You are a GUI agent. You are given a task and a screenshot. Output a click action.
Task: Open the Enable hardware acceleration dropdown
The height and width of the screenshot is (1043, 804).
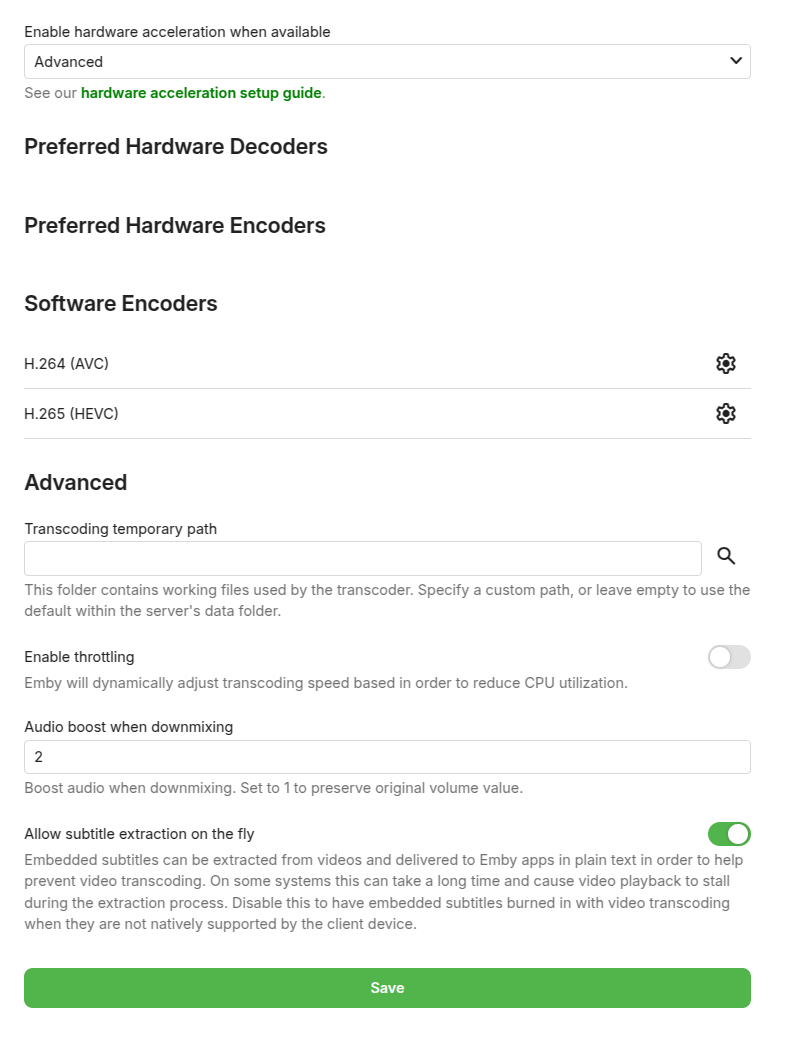click(x=387, y=61)
